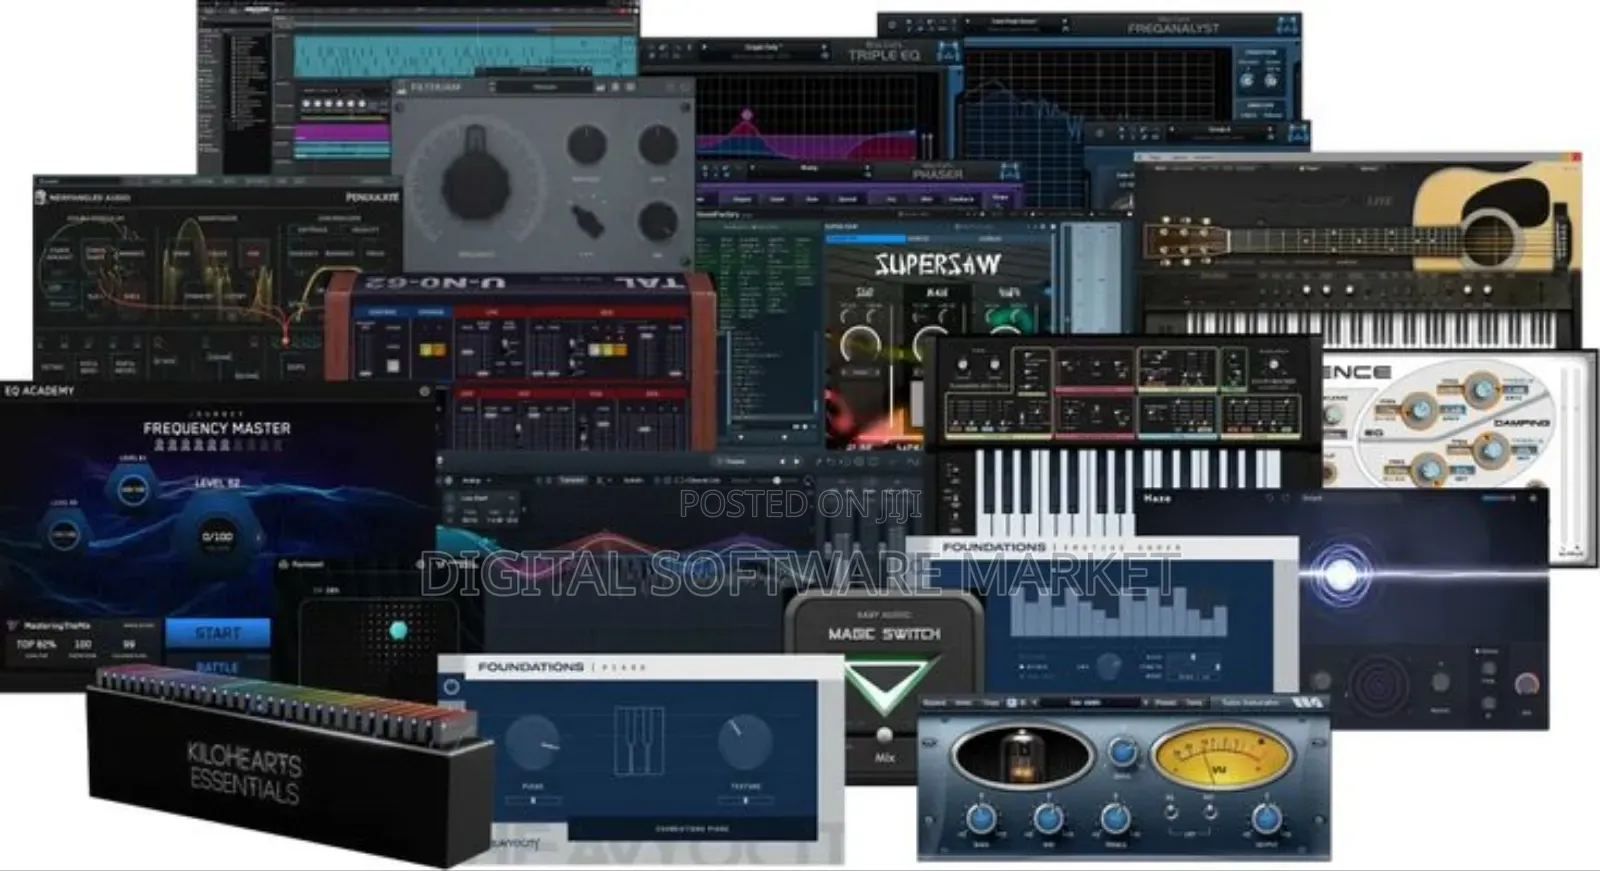Click the MasteringTheMix logo text

tap(57, 625)
